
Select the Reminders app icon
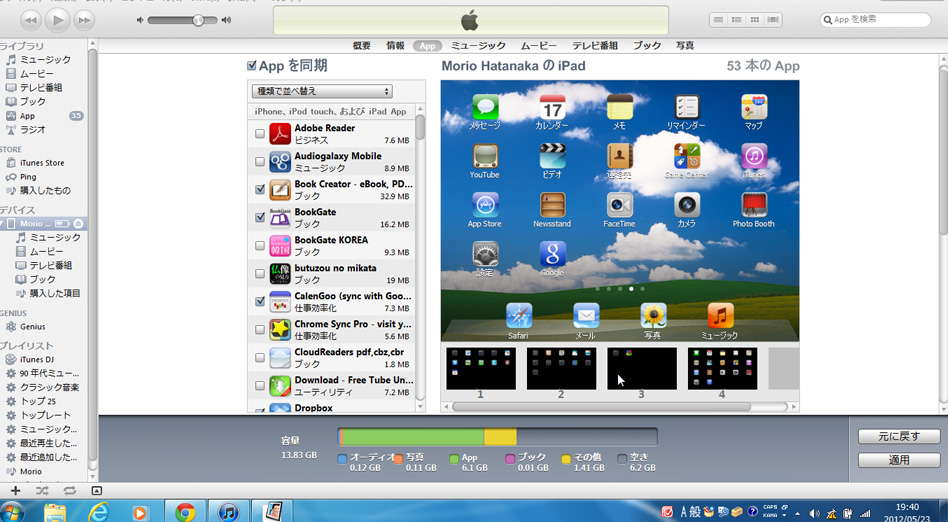(x=687, y=108)
